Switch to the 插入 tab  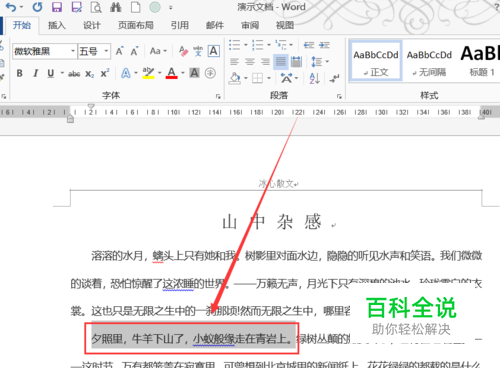tap(57, 25)
